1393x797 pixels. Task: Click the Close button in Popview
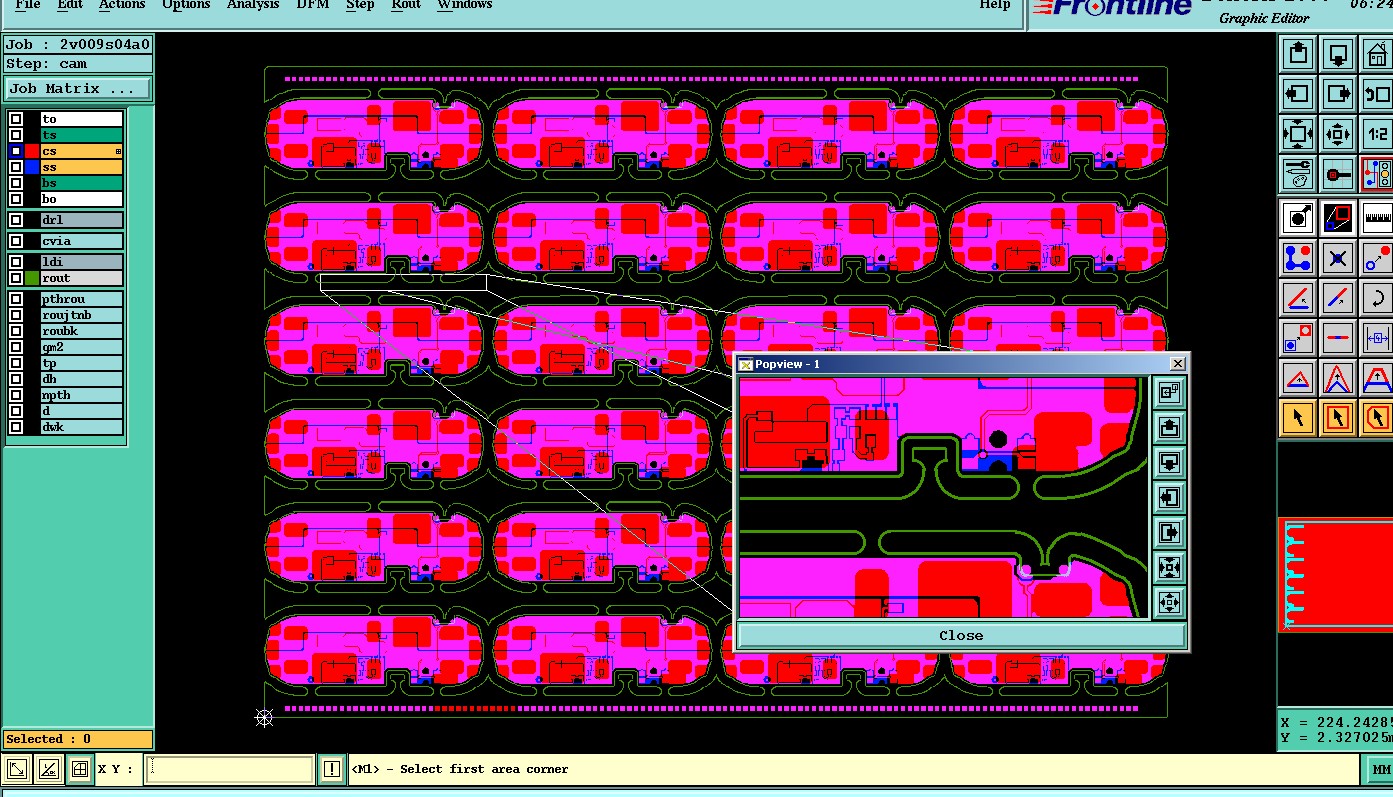(x=961, y=635)
